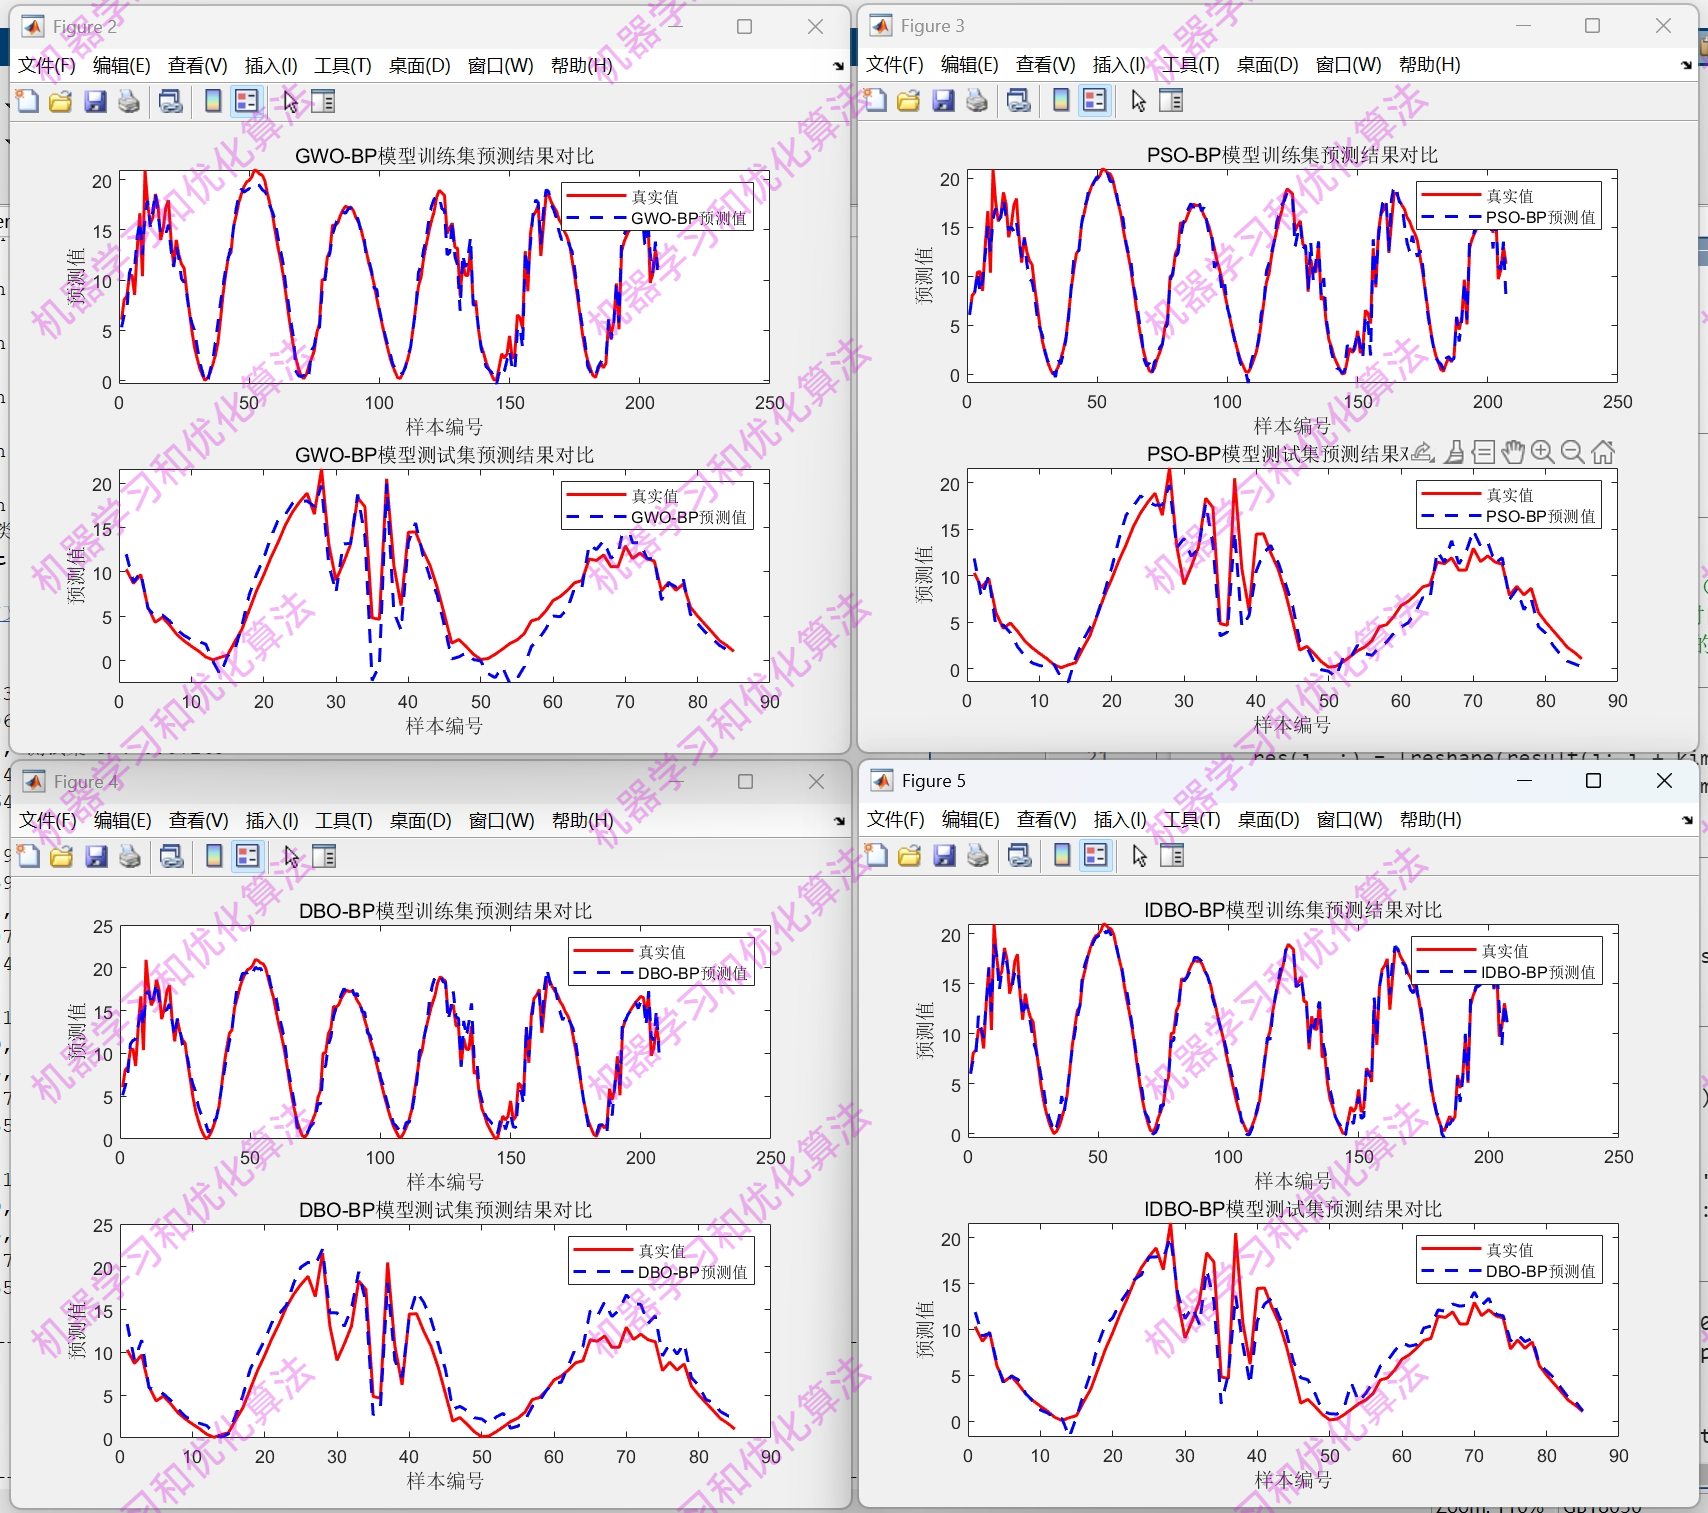
Task: Save Figure 3 with the floppy icon
Action: point(943,100)
